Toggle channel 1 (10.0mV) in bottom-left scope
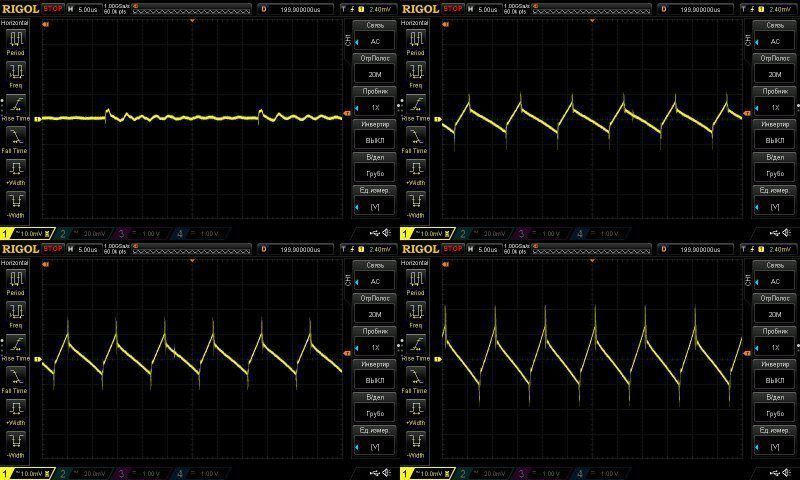 point(27,473)
